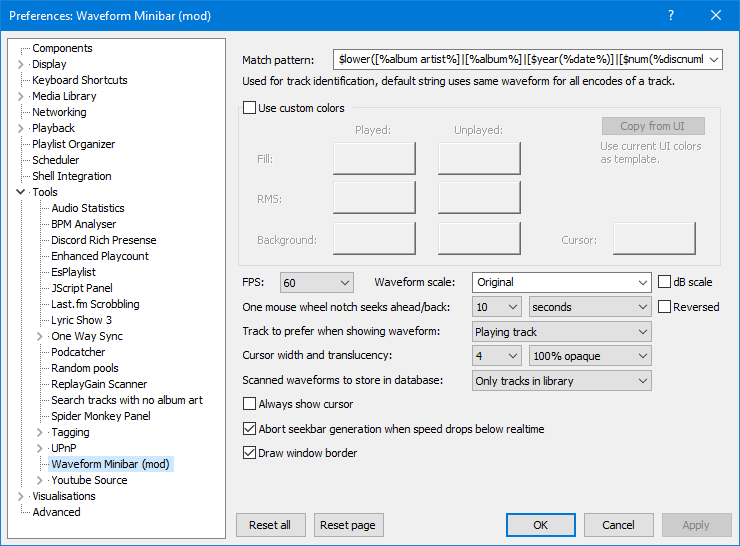The width and height of the screenshot is (740, 546).
Task: Expand the Visualisations tree node
Action: pyautogui.click(x=21, y=496)
